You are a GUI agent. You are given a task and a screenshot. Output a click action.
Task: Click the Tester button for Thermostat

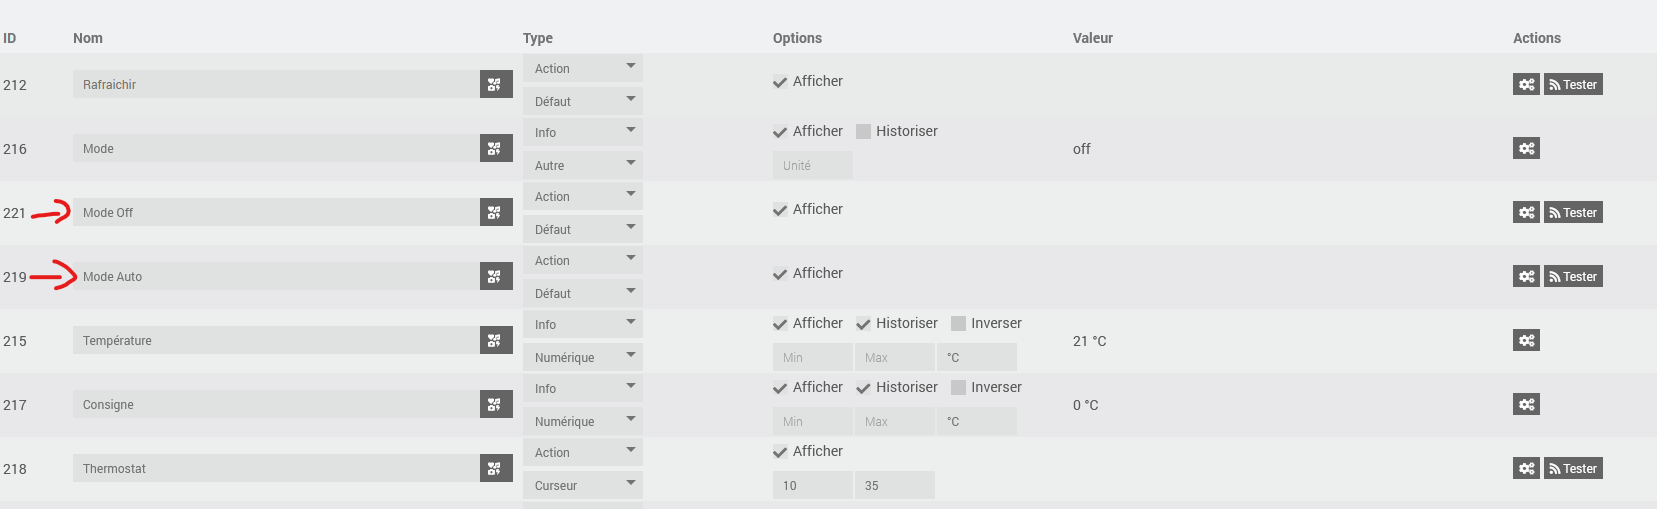pos(1573,468)
